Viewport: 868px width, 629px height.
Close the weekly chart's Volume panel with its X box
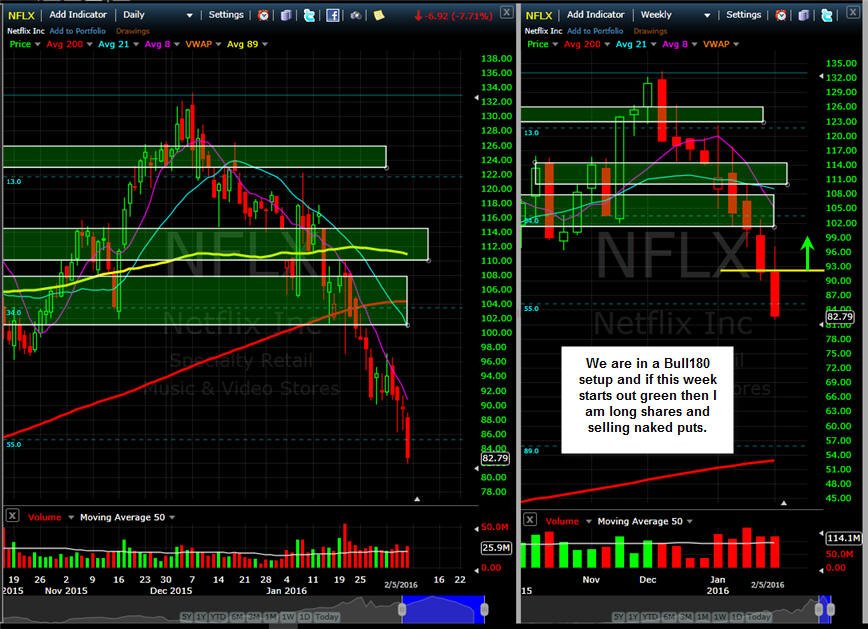click(530, 519)
